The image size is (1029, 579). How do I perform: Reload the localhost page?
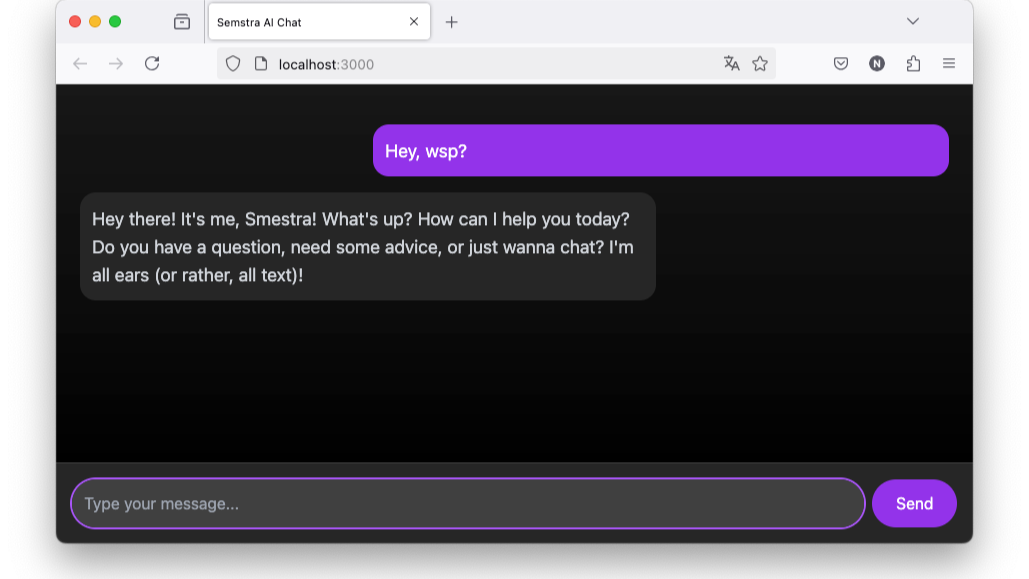point(152,64)
